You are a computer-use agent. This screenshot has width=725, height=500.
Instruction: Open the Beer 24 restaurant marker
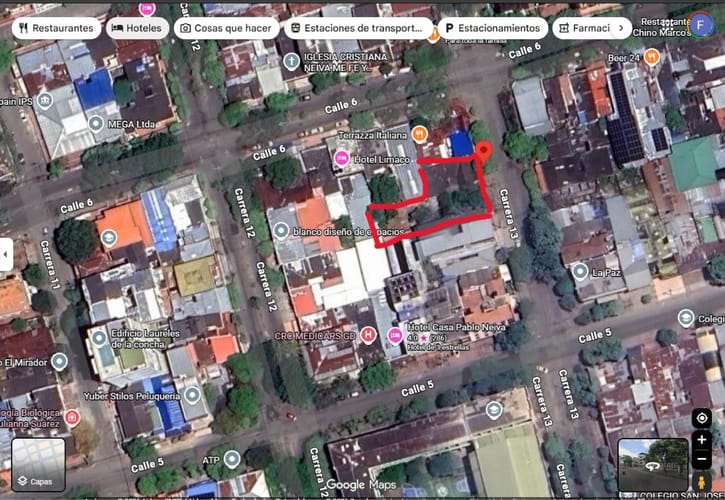tap(651, 57)
